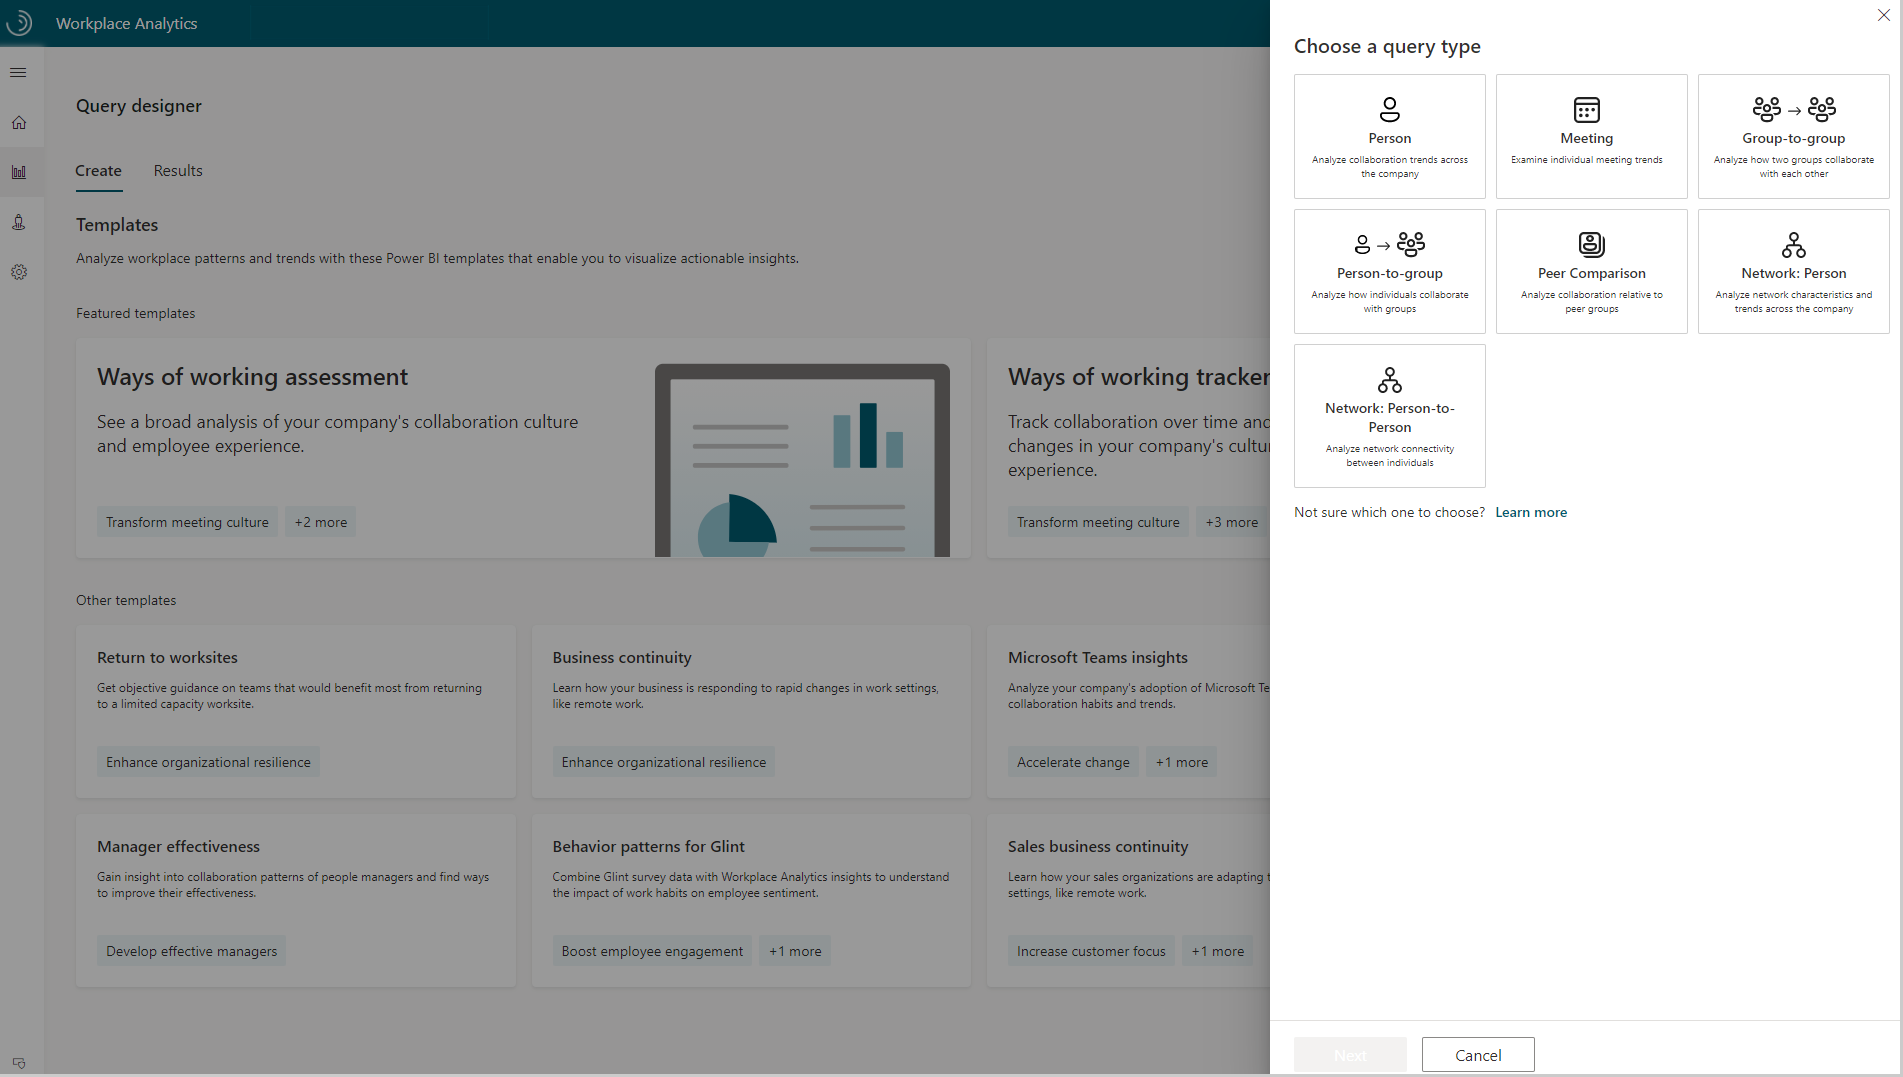
Task: Expand '+3 more' on Ways of working tracker
Action: (x=1231, y=521)
